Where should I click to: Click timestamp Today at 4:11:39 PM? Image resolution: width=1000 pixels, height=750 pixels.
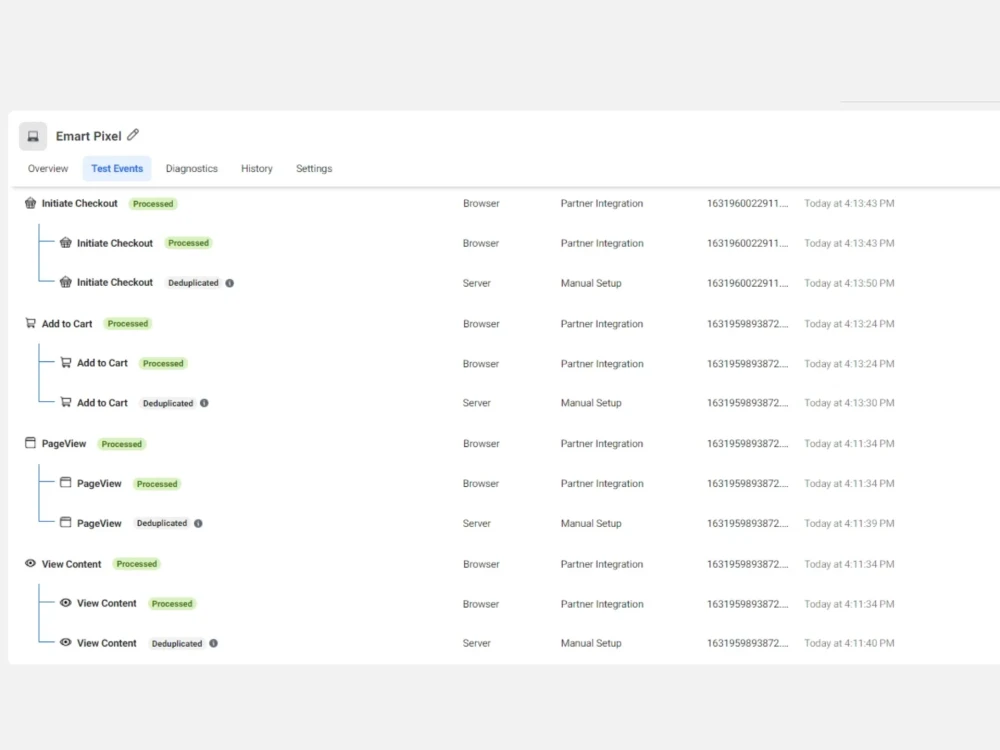click(849, 524)
